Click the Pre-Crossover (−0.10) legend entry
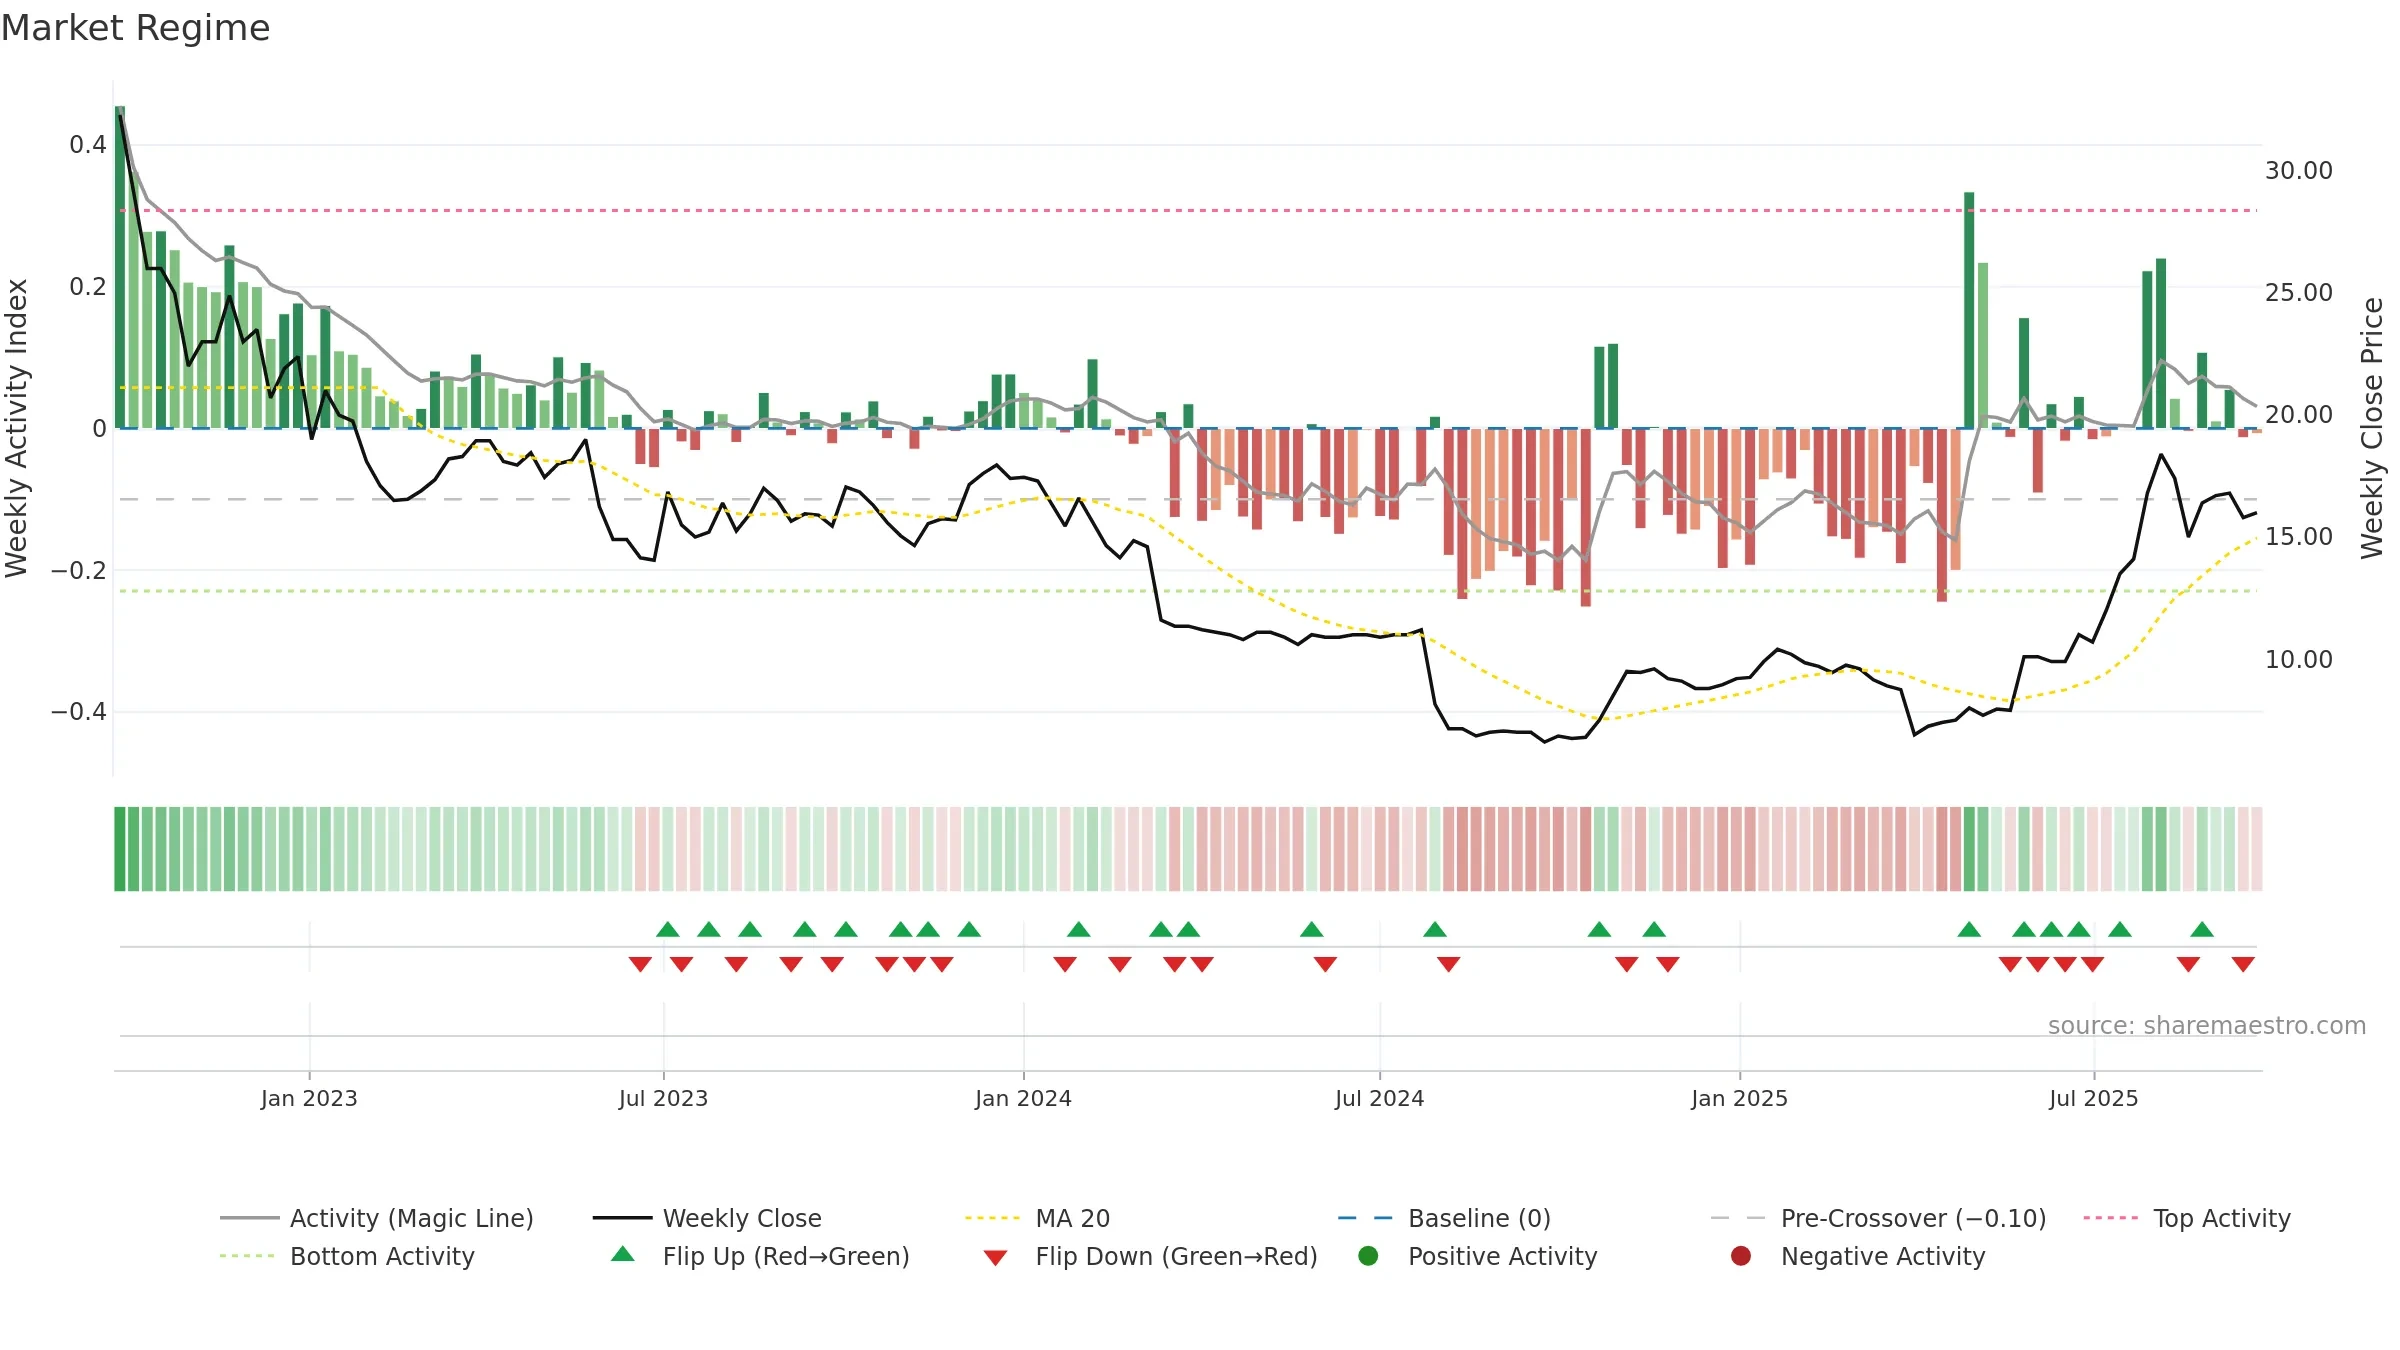 tap(1878, 1218)
